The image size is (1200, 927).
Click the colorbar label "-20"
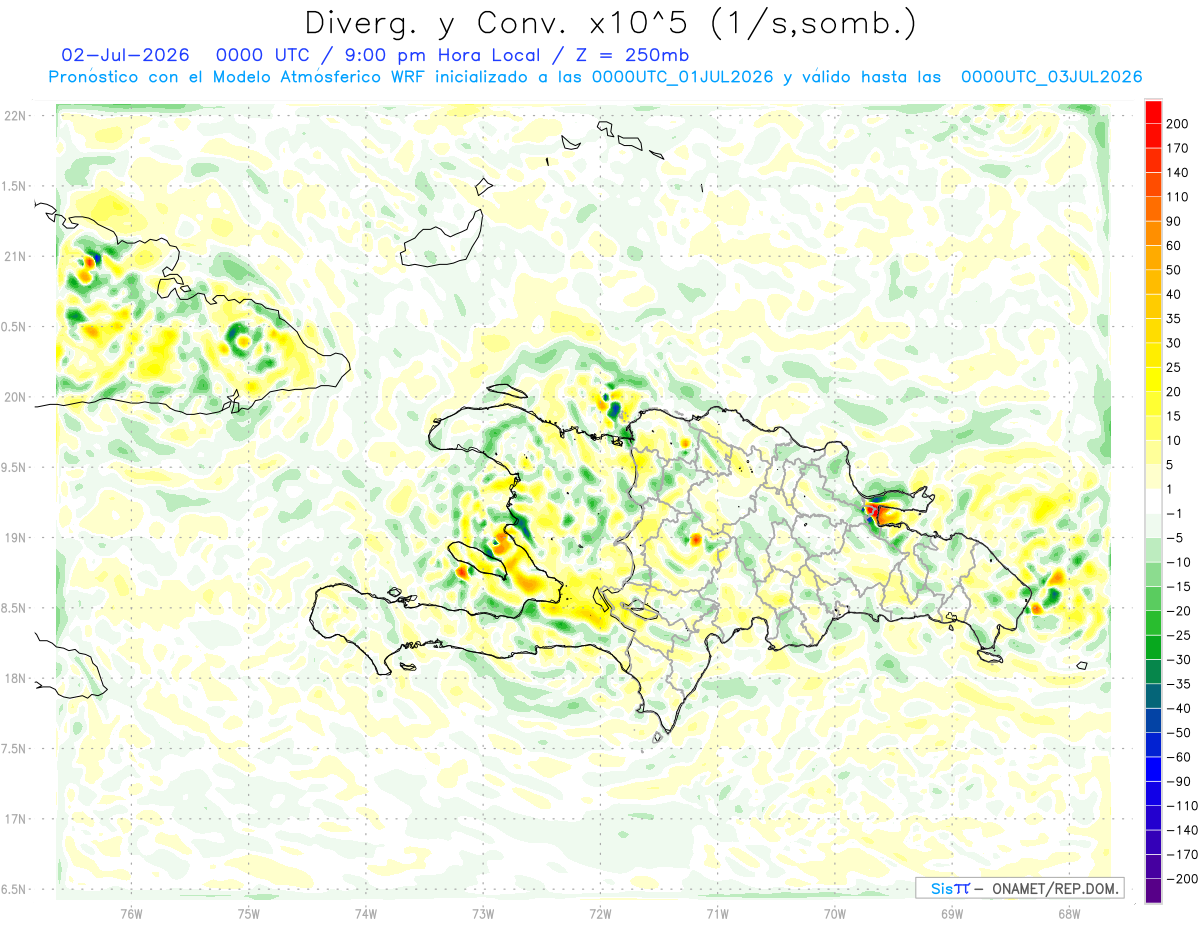[1180, 611]
